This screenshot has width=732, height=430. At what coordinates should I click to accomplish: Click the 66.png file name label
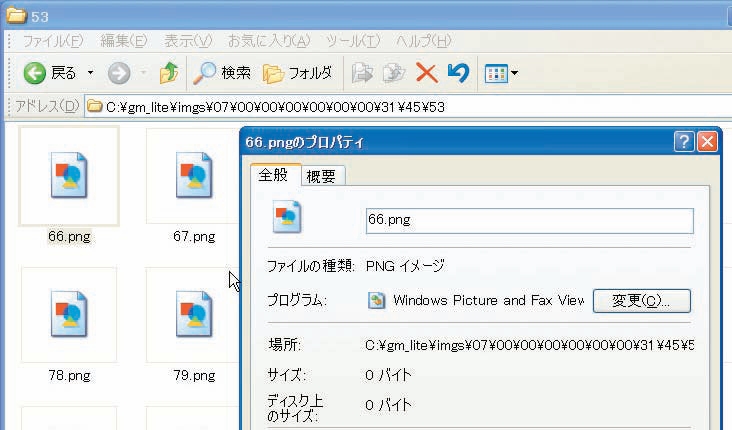(69, 237)
